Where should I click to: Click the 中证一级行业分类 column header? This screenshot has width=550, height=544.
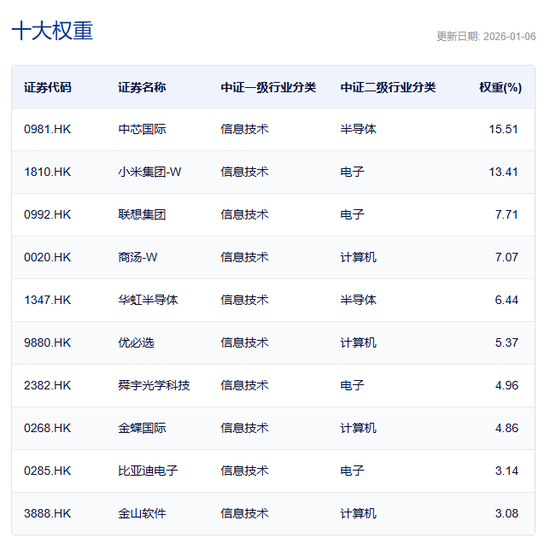pyautogui.click(x=268, y=87)
